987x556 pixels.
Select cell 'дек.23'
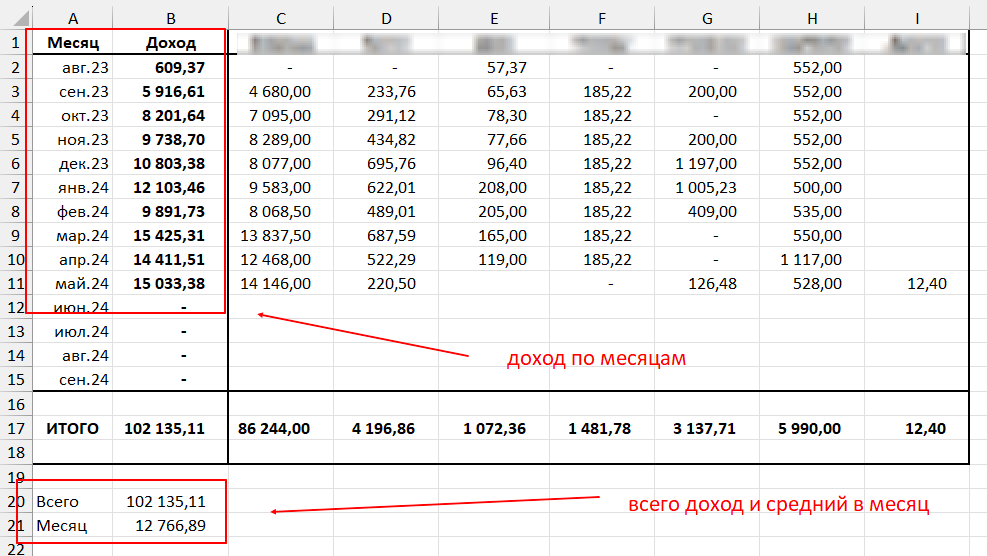[72, 163]
